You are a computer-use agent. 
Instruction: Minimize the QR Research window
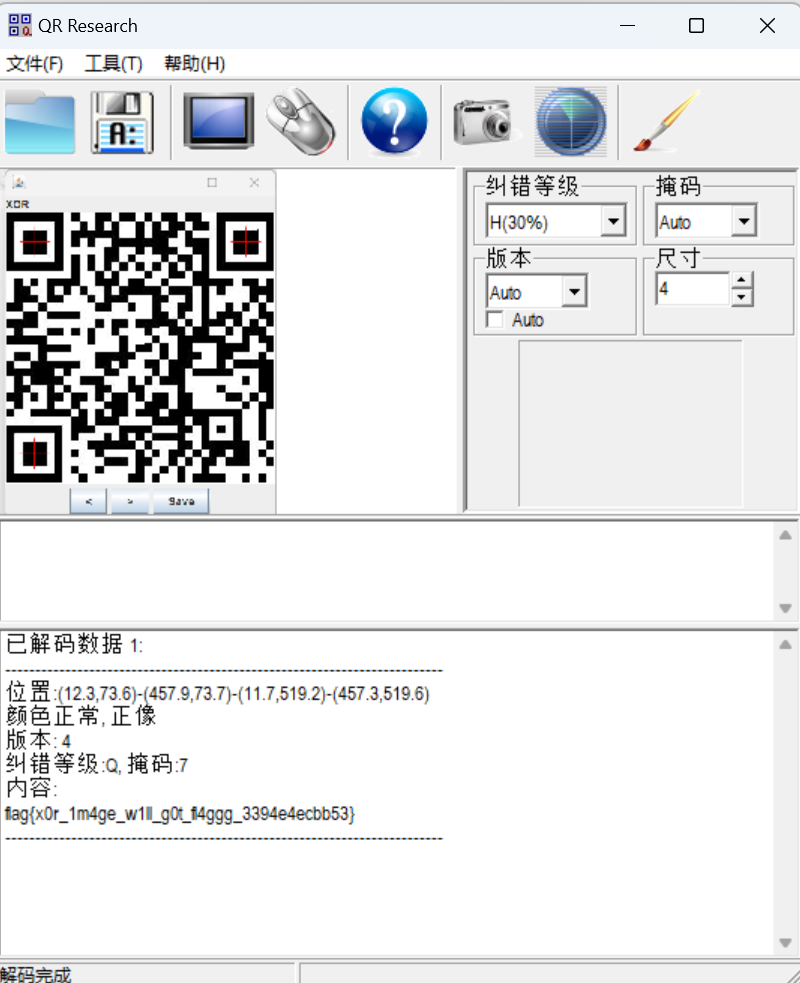click(x=627, y=26)
